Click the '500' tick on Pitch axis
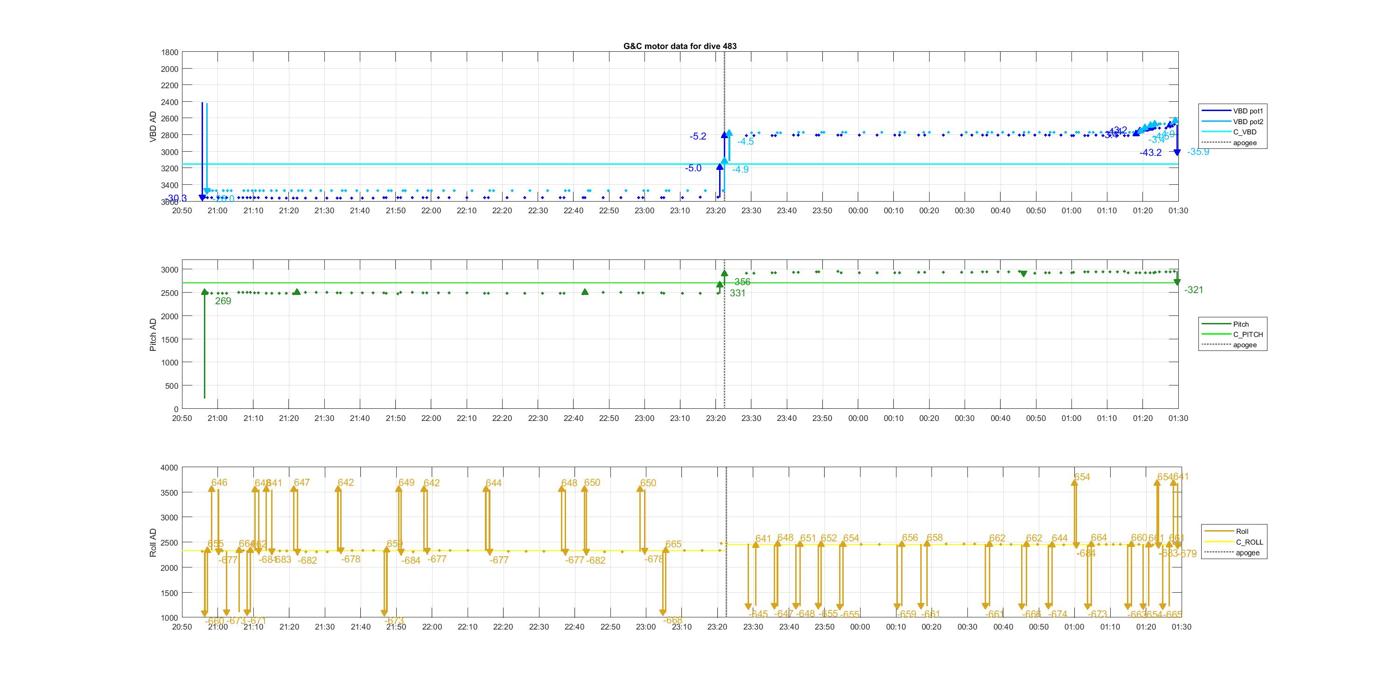This screenshot has height=693, width=1400. 172,386
